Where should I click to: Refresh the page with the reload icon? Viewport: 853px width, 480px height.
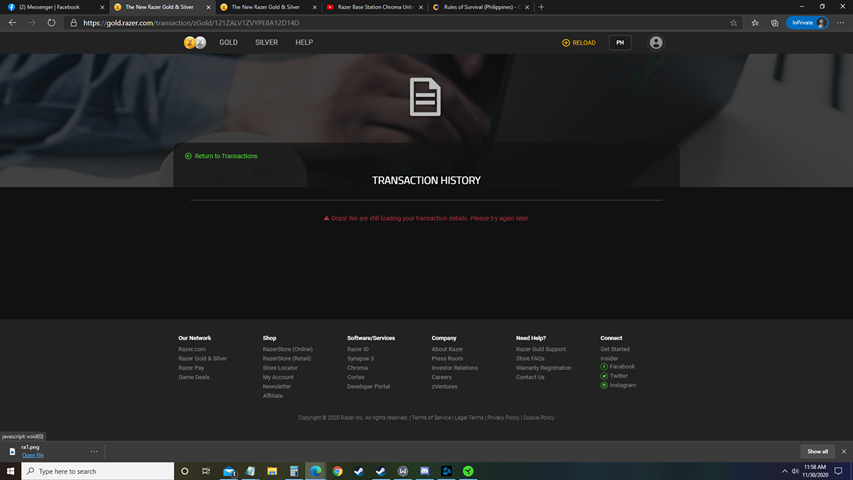[x=51, y=23]
